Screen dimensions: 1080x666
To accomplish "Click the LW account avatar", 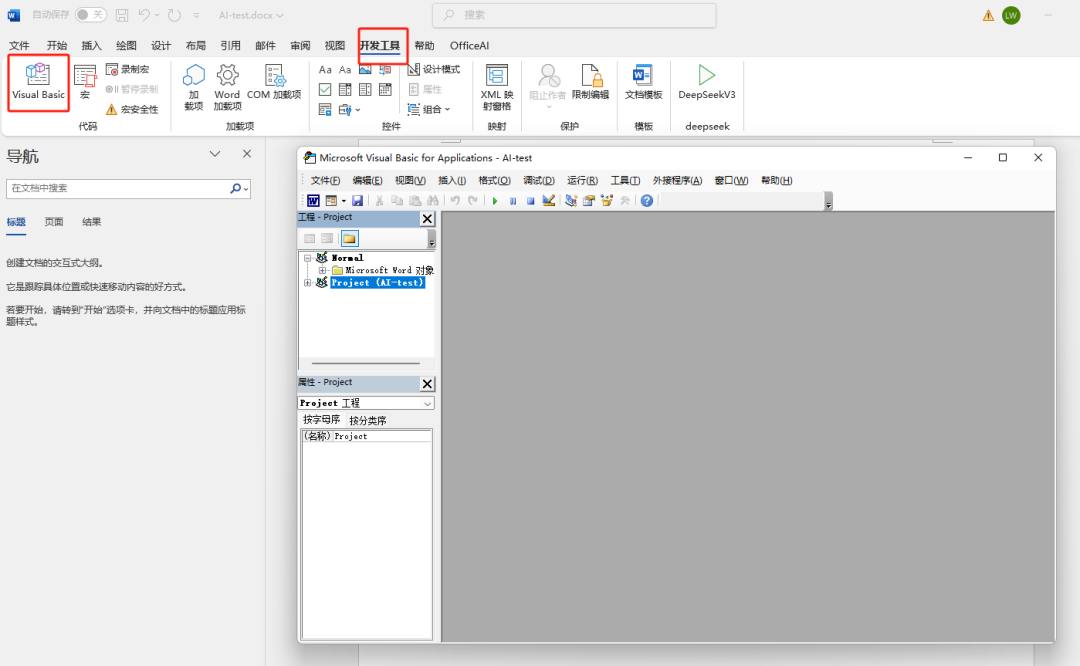I will [x=1011, y=15].
